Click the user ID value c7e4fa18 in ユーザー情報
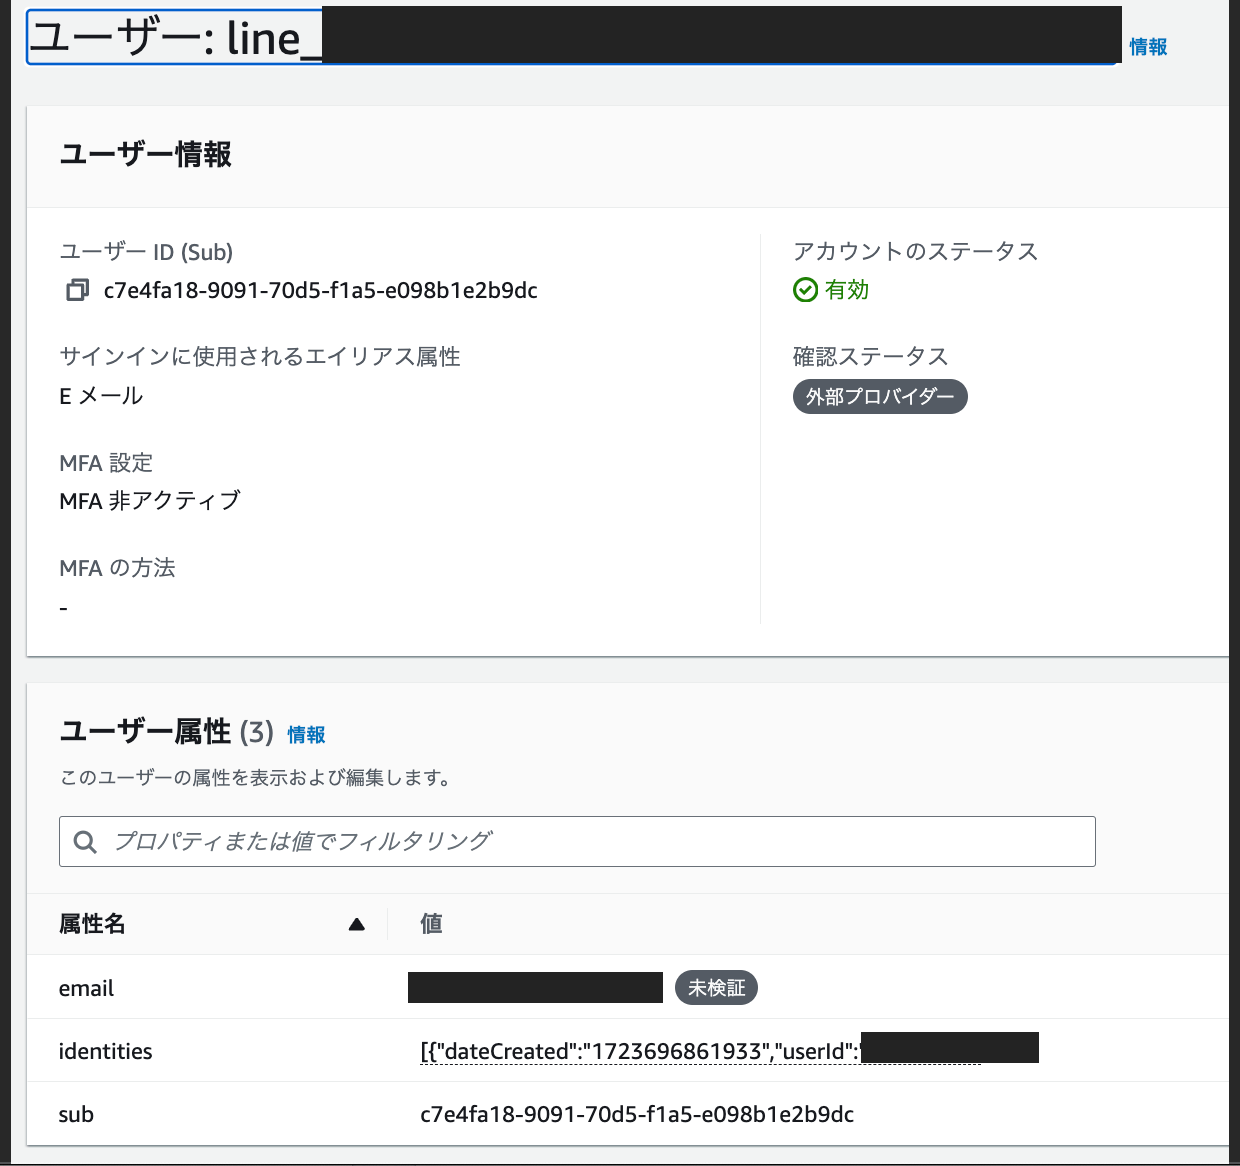 pyautogui.click(x=321, y=290)
